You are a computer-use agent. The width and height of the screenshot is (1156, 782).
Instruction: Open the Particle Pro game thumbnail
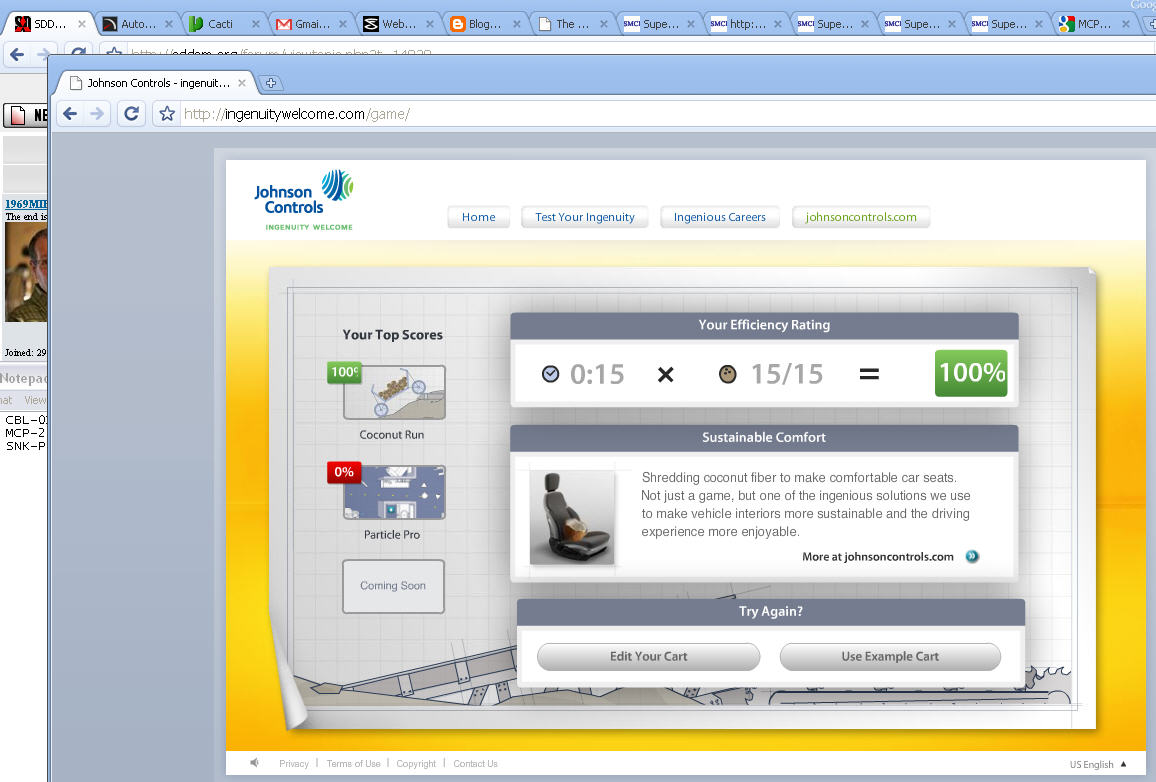tap(394, 492)
